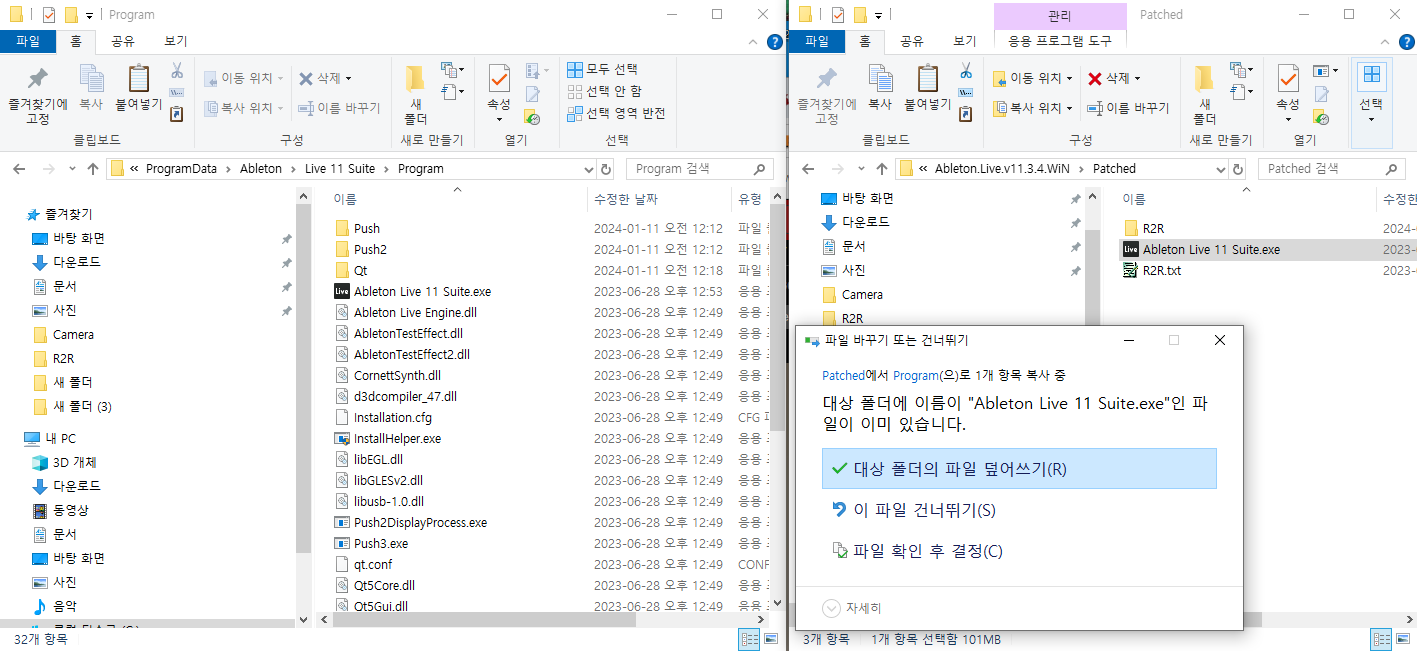Open Copy To dropdown in Patched window
The width and height of the screenshot is (1417, 651).
[1032, 108]
